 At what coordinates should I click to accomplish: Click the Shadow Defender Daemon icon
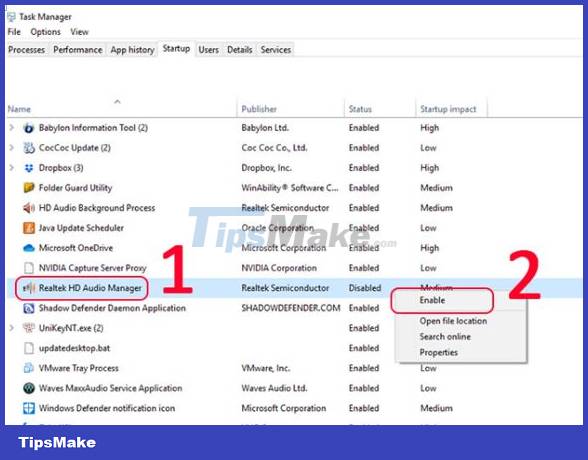pos(29,308)
